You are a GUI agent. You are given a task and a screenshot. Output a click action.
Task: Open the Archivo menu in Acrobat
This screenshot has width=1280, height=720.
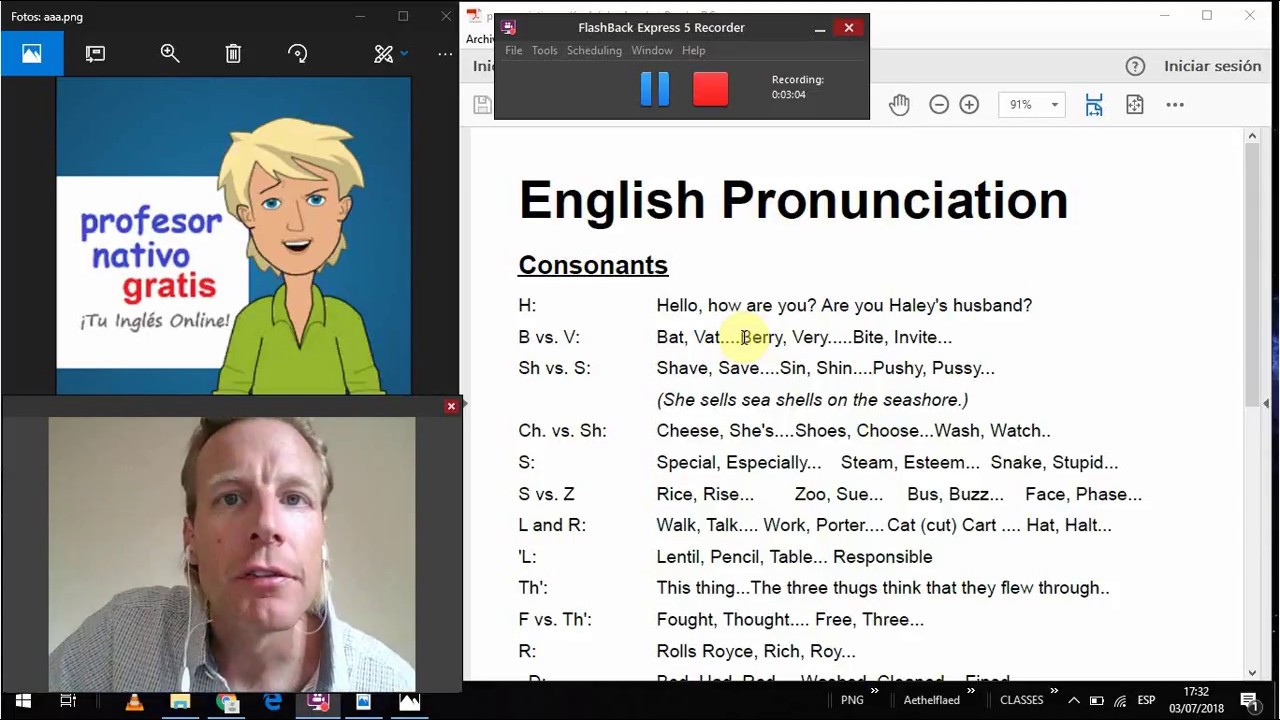pyautogui.click(x=480, y=39)
